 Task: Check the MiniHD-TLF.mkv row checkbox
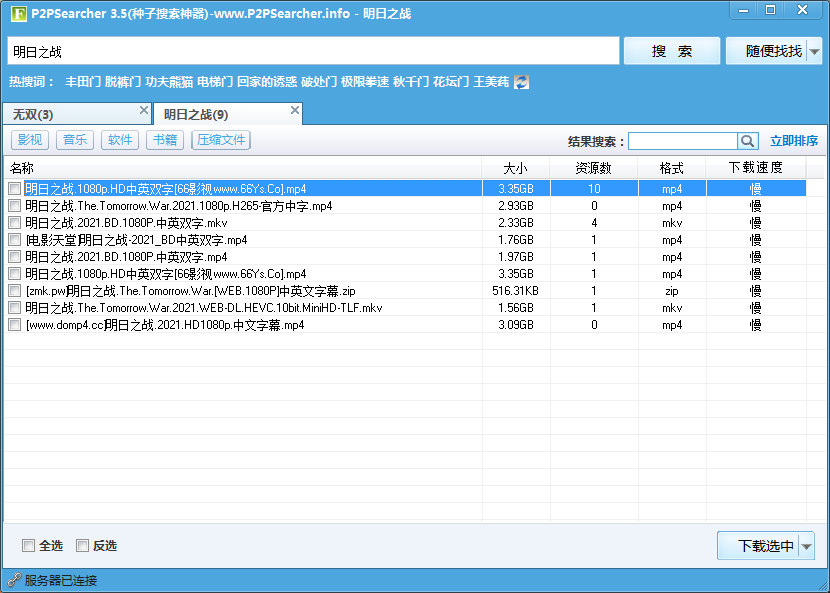click(15, 308)
